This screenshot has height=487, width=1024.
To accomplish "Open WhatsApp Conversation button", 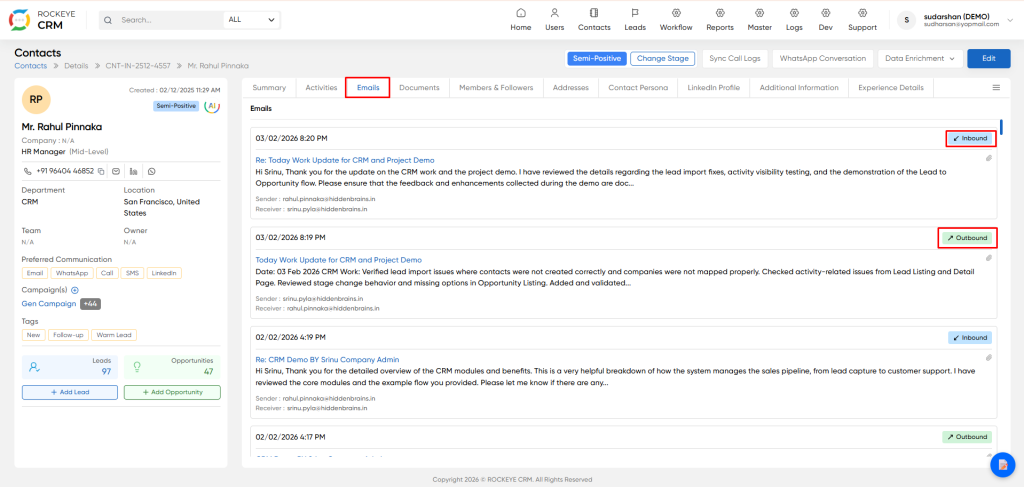I will pyautogui.click(x=822, y=58).
